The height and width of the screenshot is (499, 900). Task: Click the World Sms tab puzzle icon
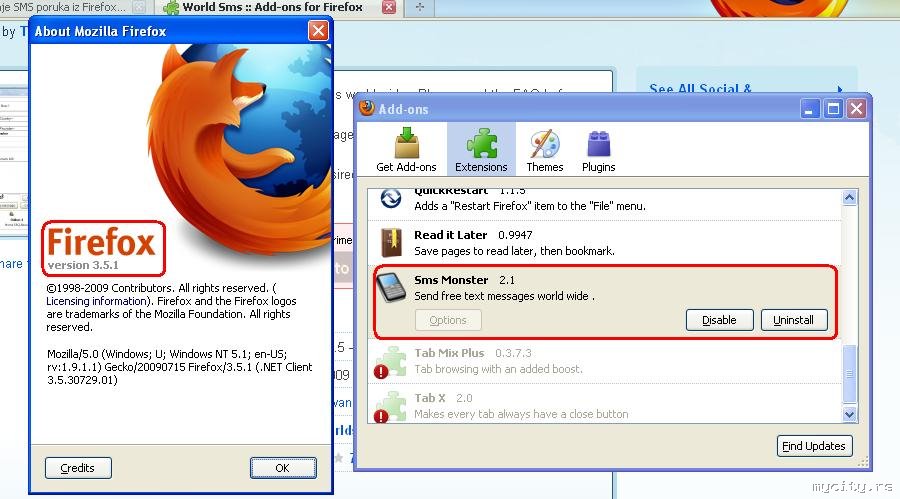tap(171, 7)
